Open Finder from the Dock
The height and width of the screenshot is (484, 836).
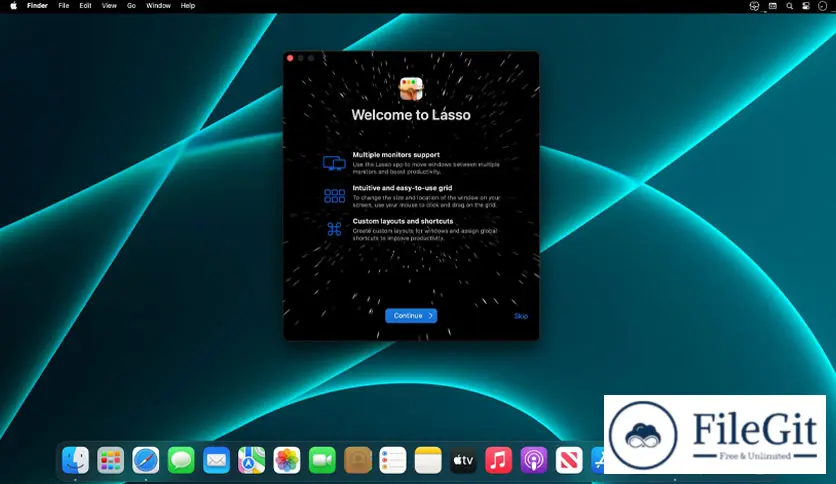(76, 460)
